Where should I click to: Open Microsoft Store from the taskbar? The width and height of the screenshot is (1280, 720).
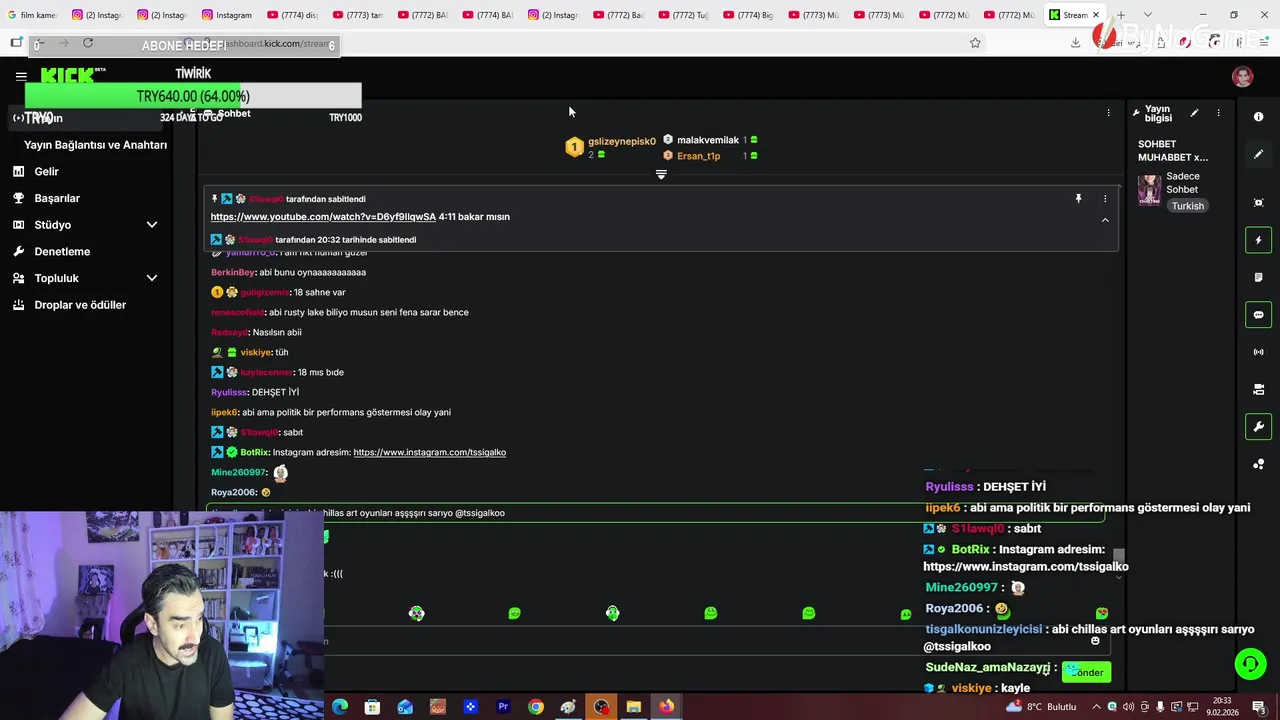(372, 707)
